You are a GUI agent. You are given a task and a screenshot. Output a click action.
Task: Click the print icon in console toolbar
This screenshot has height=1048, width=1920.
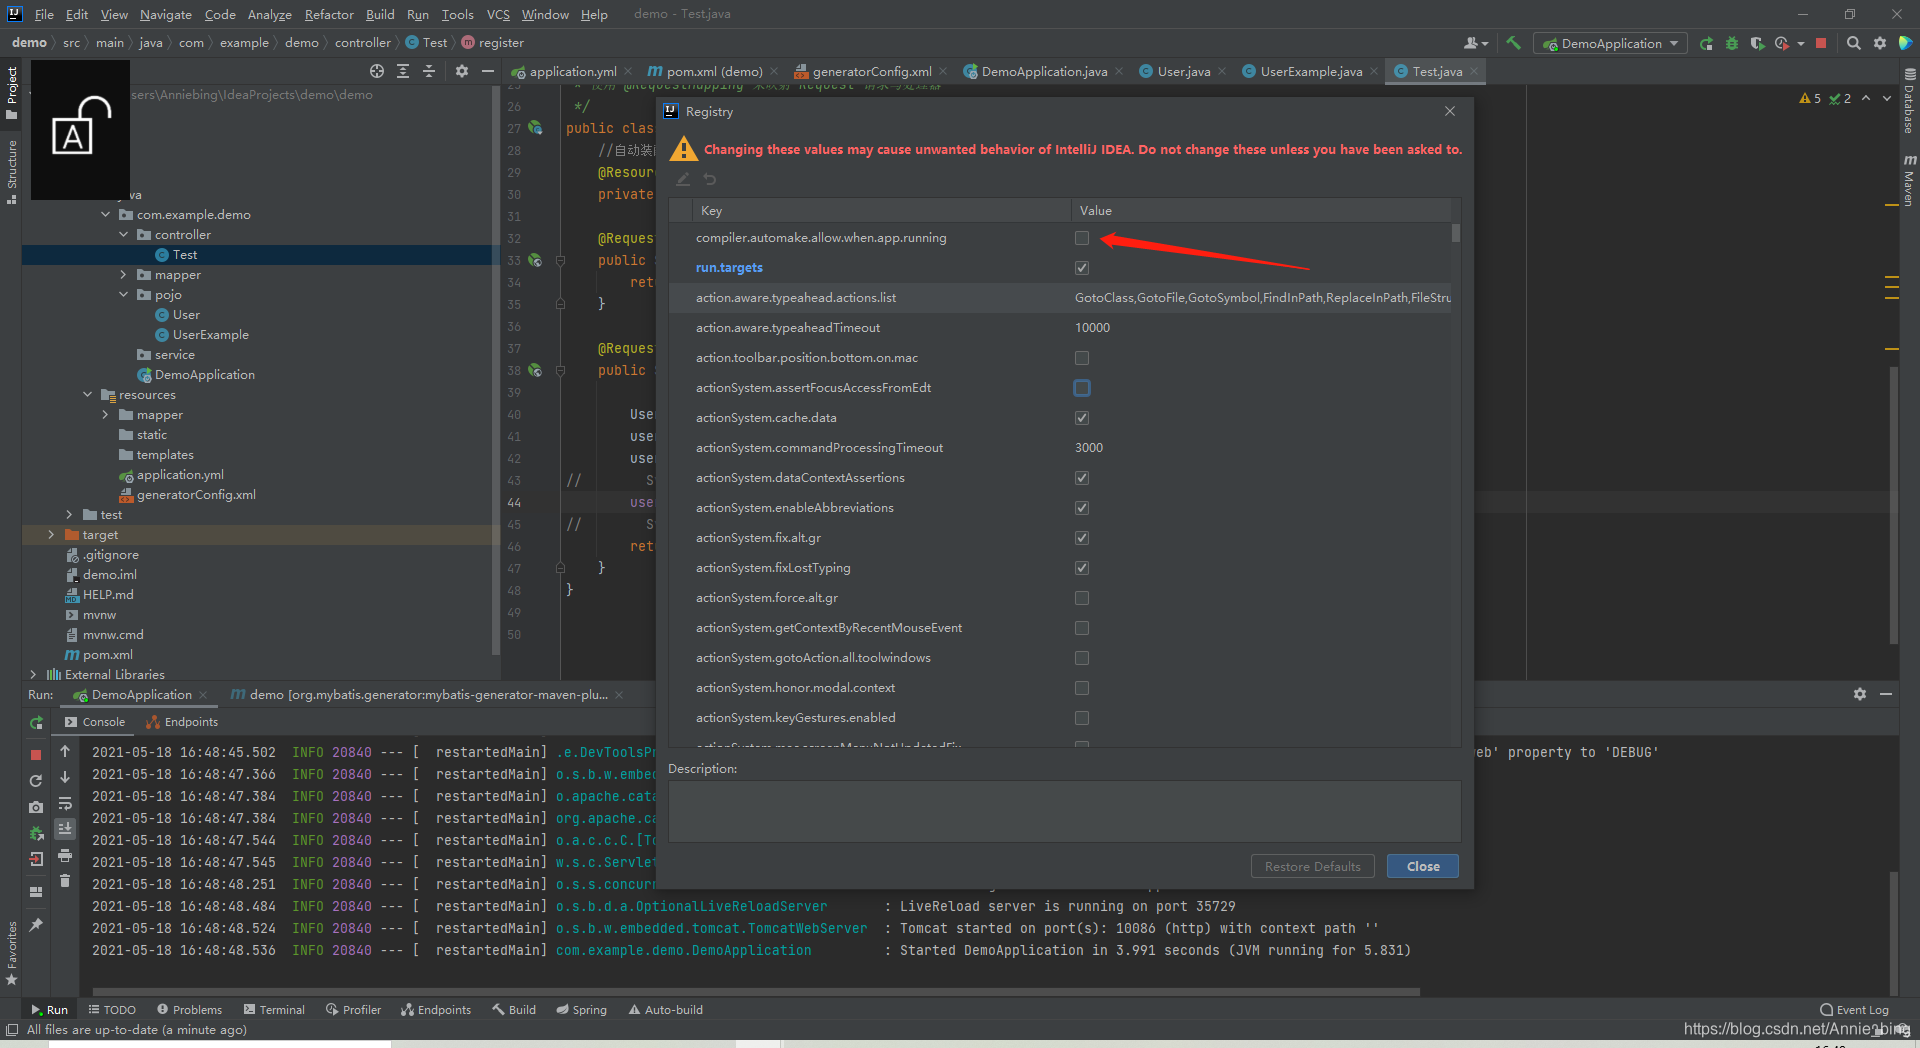65,855
